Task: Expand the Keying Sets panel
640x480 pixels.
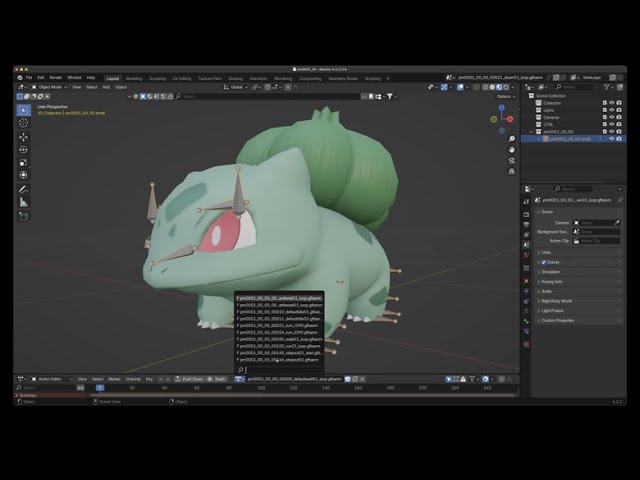Action: pos(551,282)
